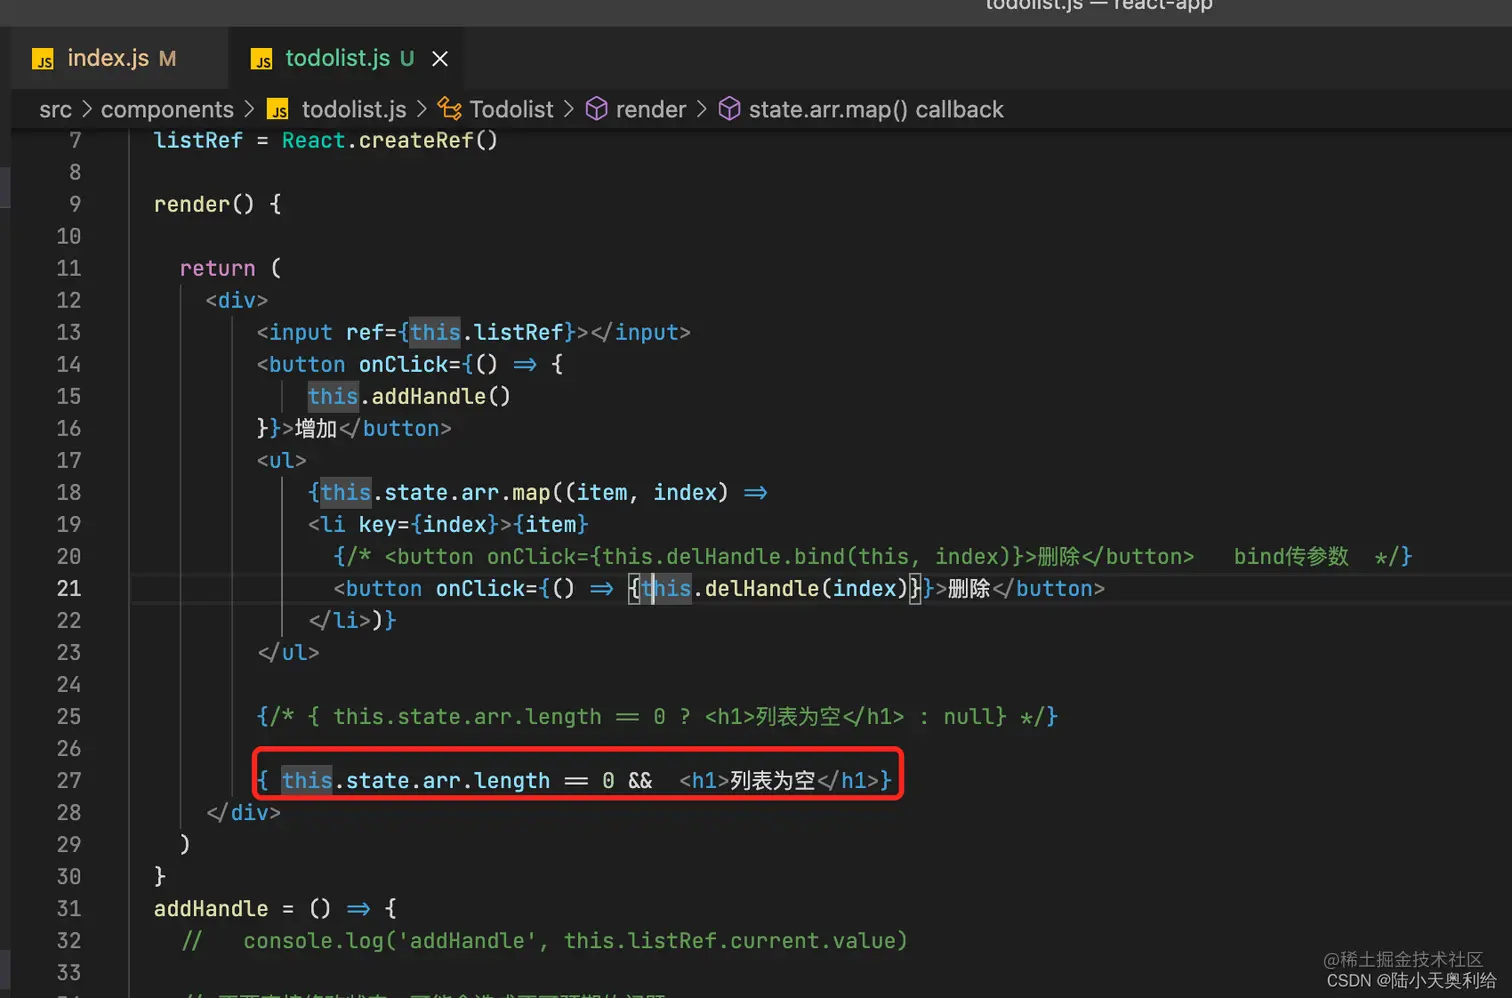Click the 'return (' statement

230,268
